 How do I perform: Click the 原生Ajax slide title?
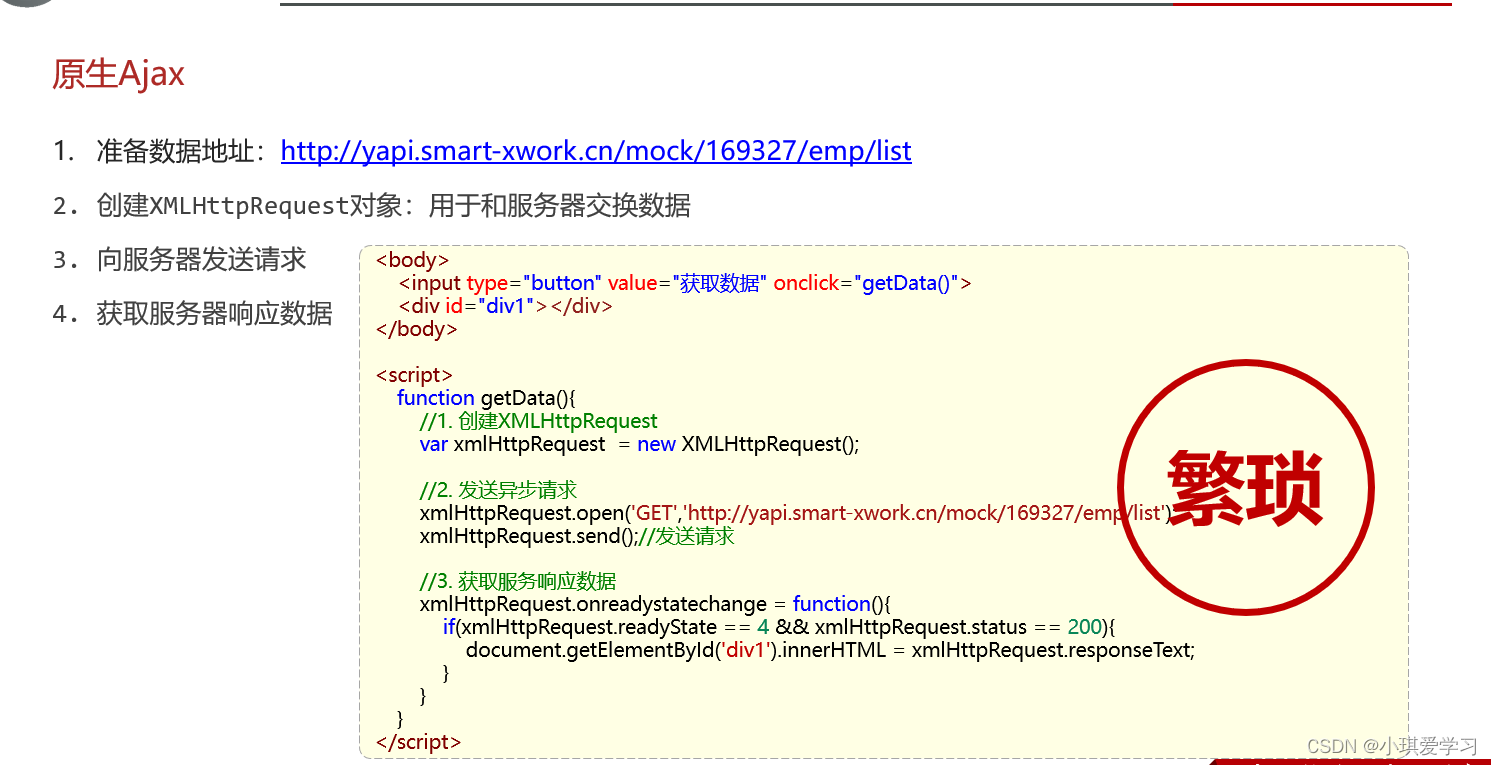[x=118, y=75]
